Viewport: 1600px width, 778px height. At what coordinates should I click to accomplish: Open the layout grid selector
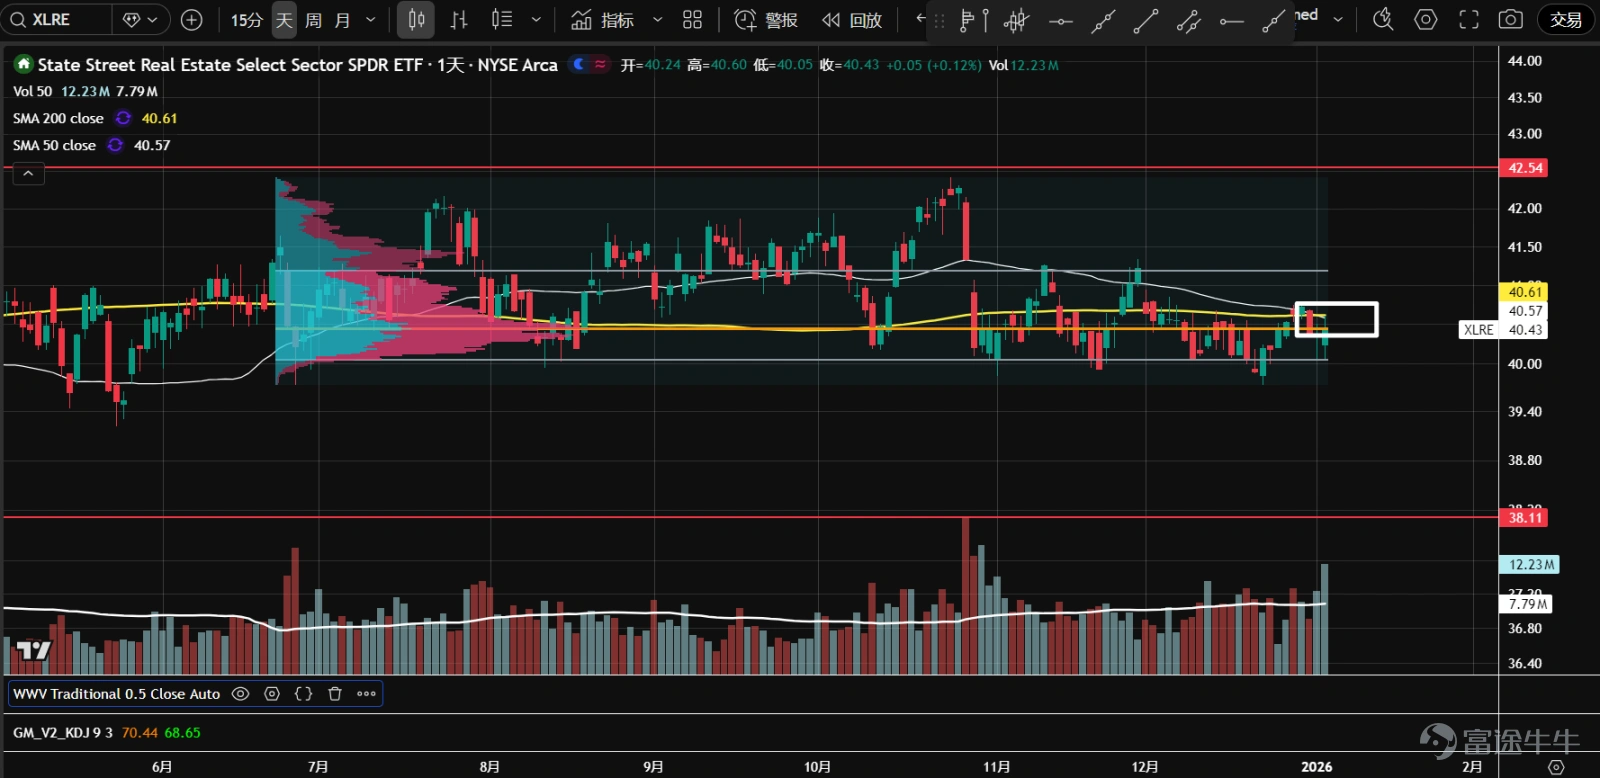coord(692,19)
